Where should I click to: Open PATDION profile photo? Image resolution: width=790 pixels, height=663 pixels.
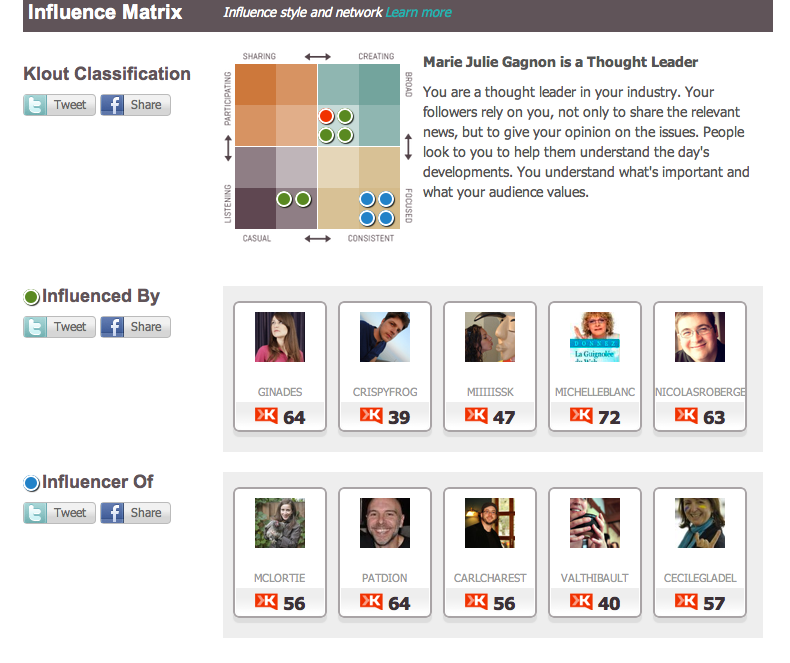[385, 523]
